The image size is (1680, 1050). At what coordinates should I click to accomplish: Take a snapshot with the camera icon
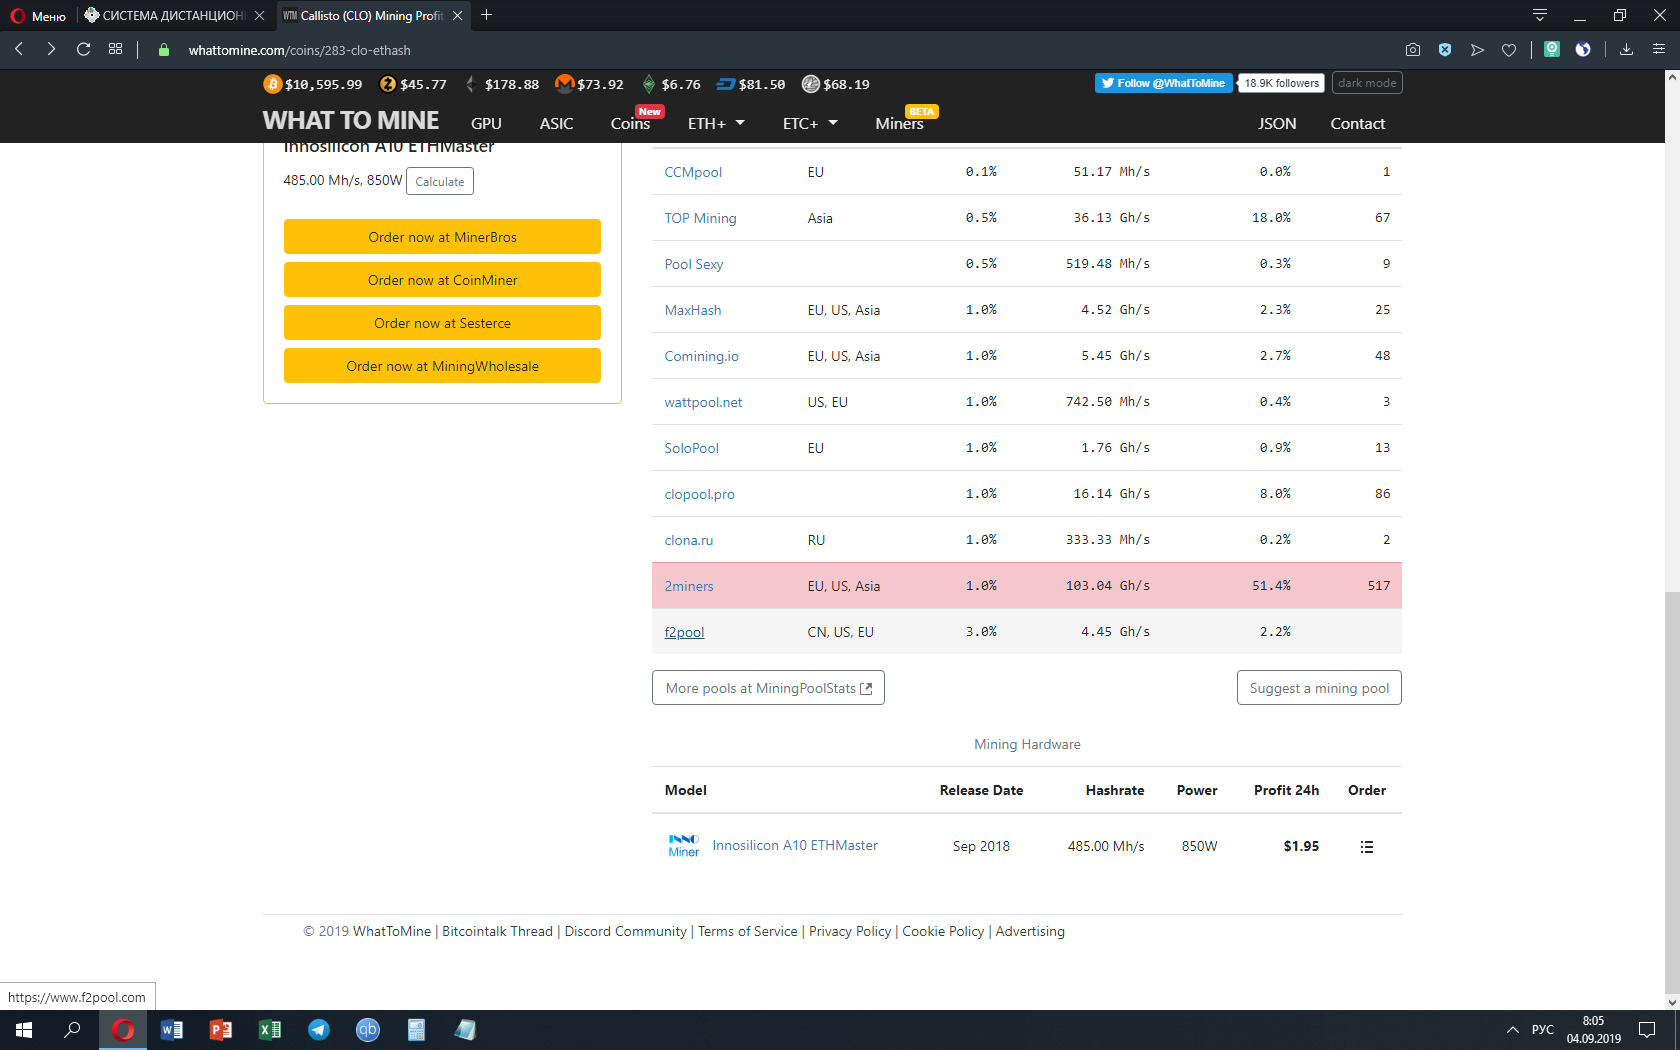[x=1413, y=49]
